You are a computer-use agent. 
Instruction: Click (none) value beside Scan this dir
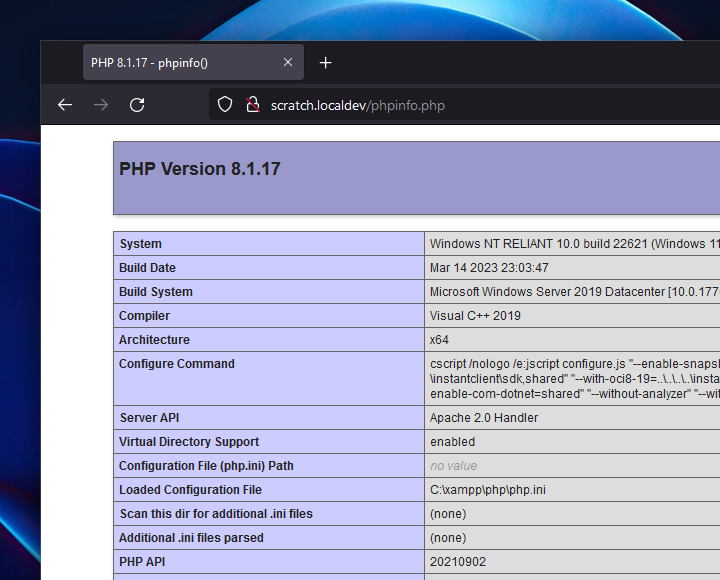[448, 513]
